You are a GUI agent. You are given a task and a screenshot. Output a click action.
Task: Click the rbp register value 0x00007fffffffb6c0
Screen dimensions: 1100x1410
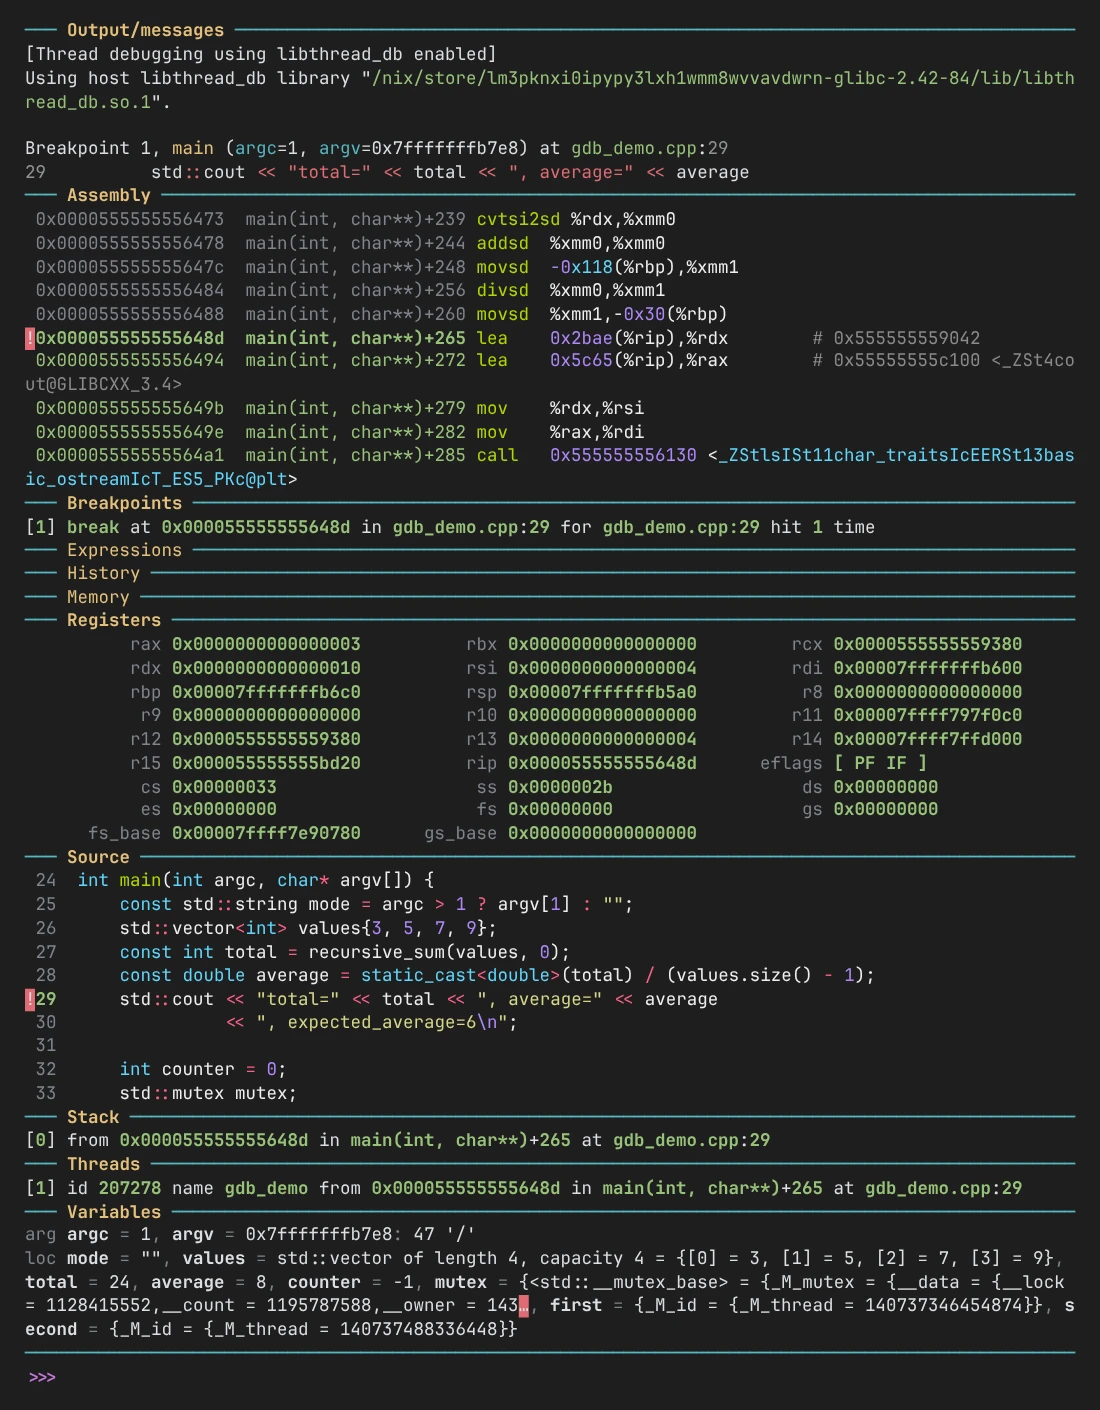pyautogui.click(x=266, y=692)
